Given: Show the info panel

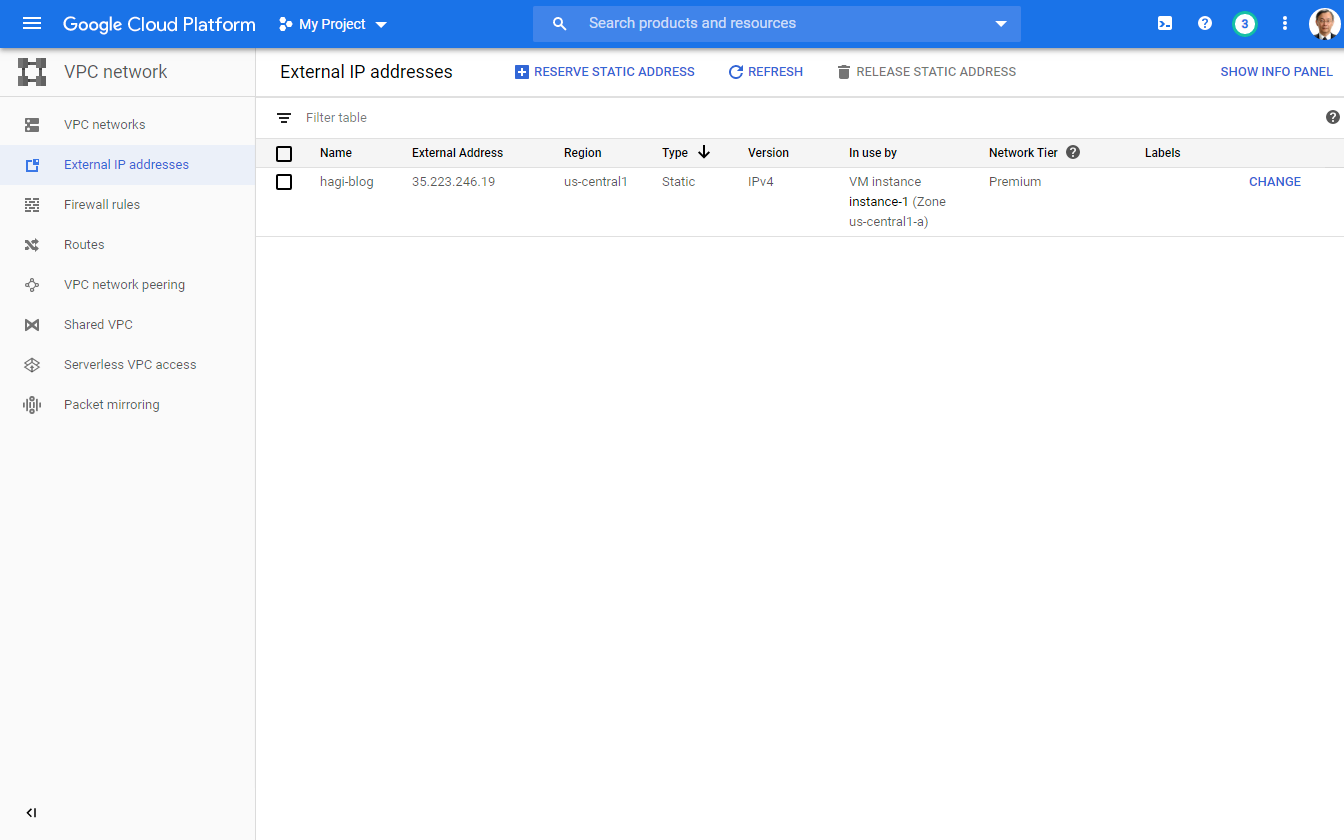Looking at the screenshot, I should pos(1276,72).
